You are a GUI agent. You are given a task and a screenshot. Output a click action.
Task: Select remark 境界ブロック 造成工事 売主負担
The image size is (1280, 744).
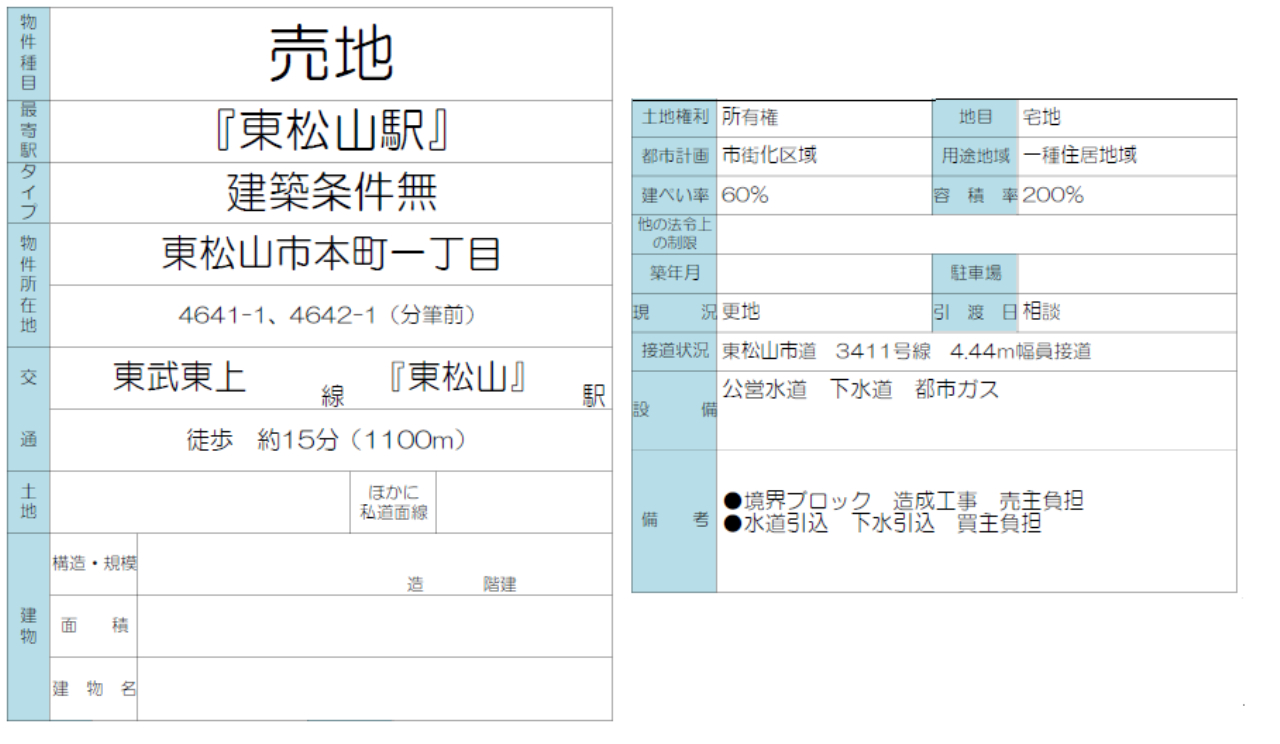click(903, 500)
